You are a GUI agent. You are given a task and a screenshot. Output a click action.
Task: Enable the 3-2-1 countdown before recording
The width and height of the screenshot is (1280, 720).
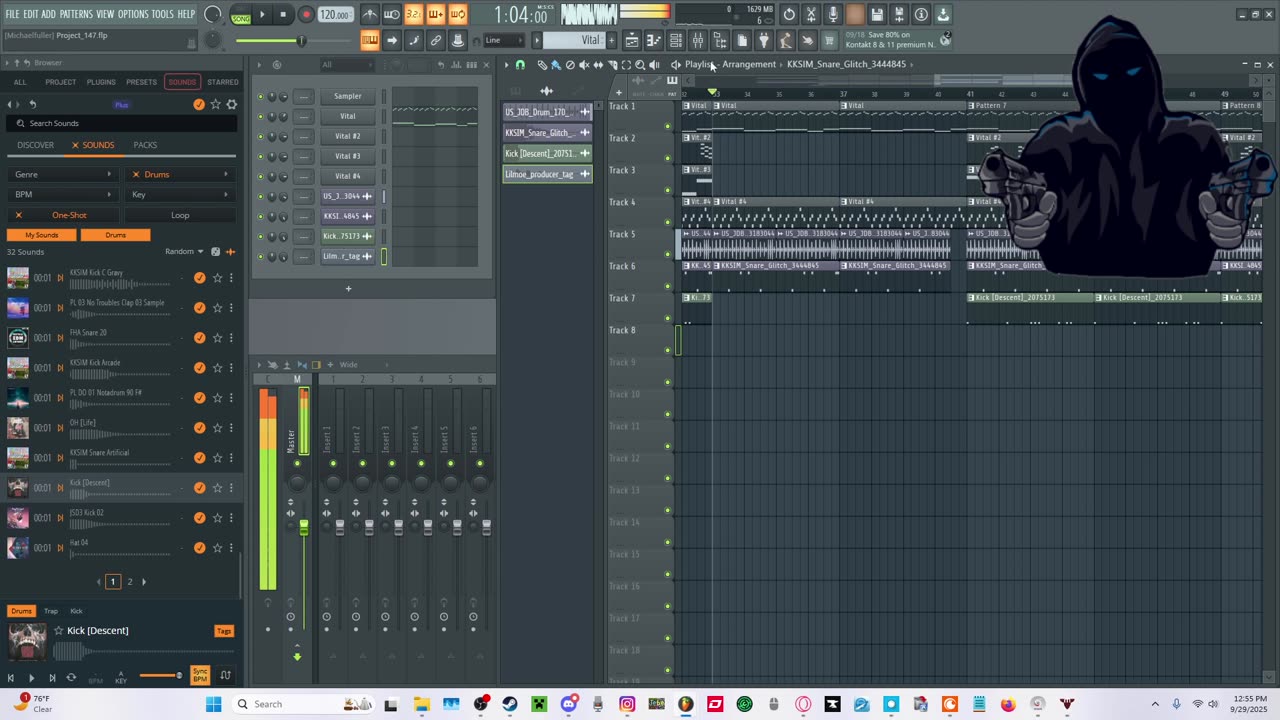[413, 14]
